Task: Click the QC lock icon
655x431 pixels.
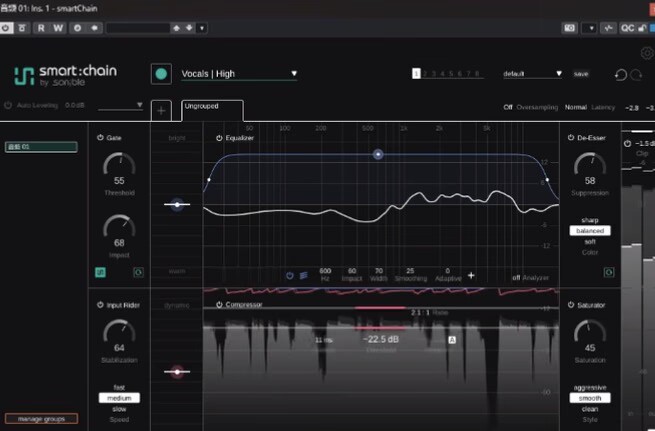Action: coord(642,28)
